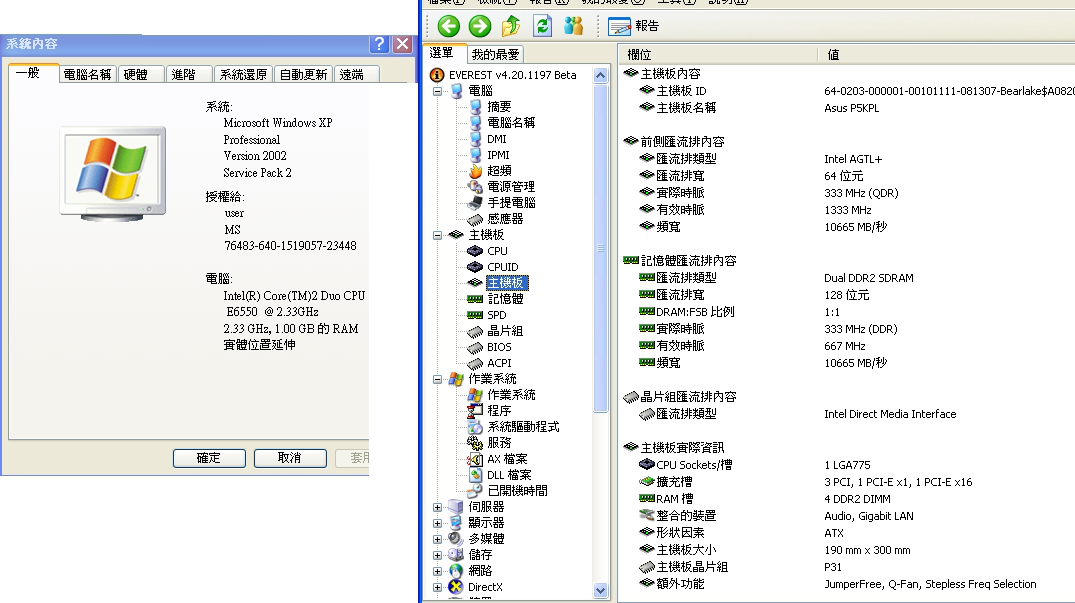Select the 主機板晶片組 row showing P31
The height and width of the screenshot is (603, 1075).
coord(848,567)
